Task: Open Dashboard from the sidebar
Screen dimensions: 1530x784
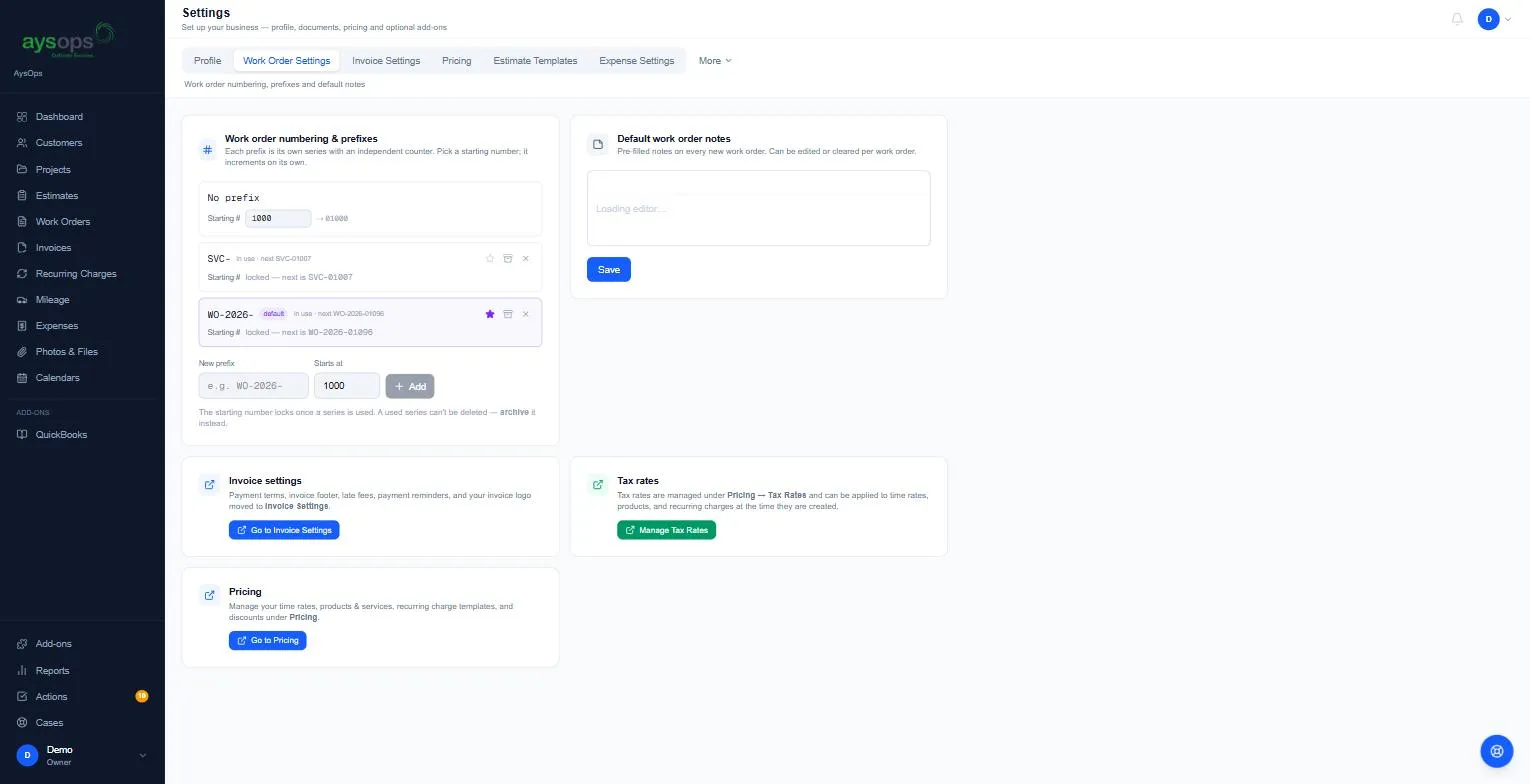Action: (82, 117)
